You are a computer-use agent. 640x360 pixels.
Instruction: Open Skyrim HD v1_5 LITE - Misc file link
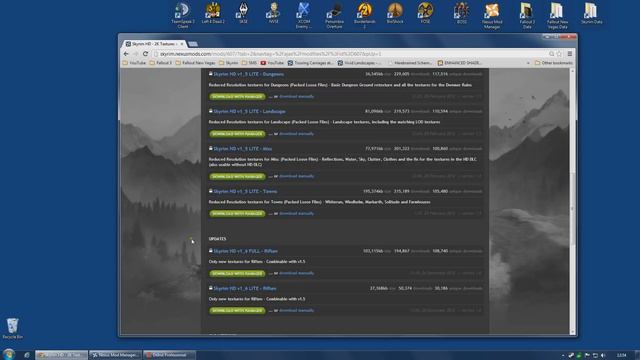point(242,149)
